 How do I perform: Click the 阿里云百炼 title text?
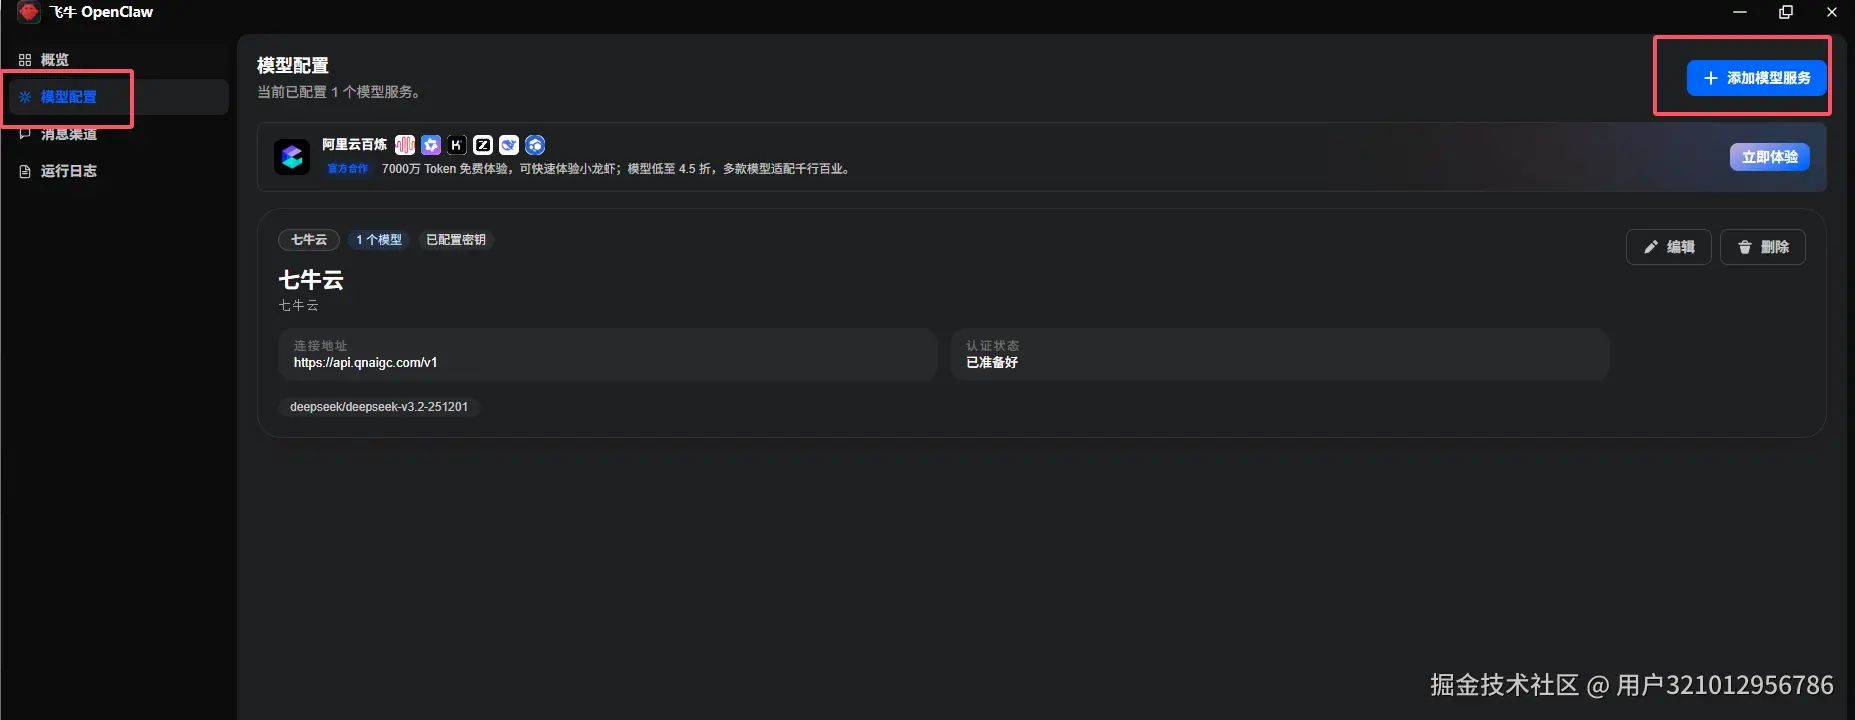354,145
